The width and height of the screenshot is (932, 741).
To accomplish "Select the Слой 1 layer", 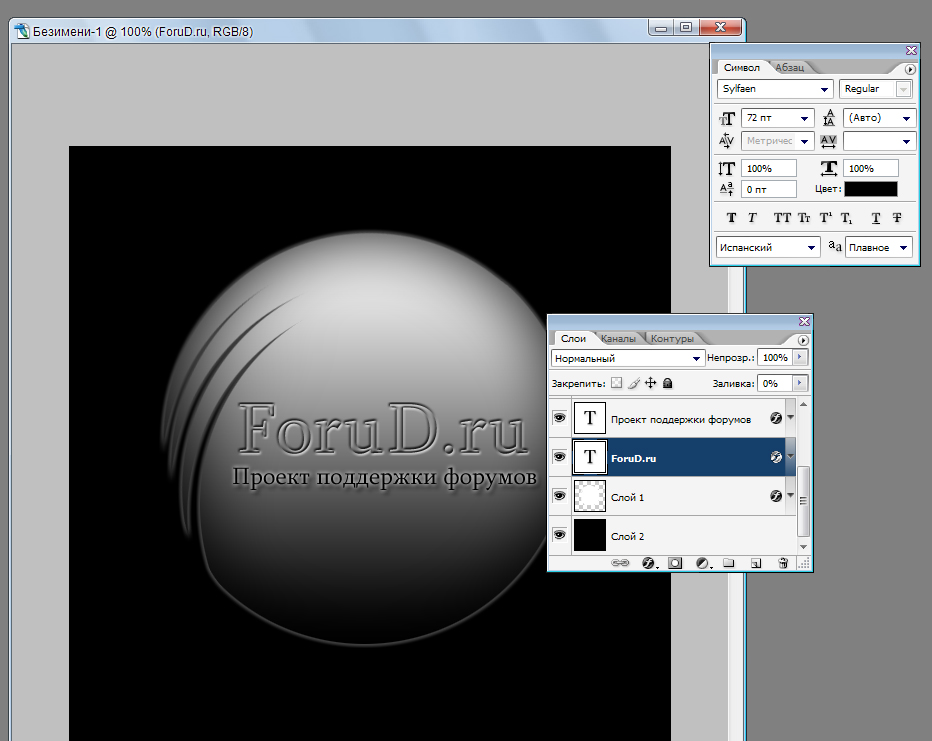I will click(680, 497).
